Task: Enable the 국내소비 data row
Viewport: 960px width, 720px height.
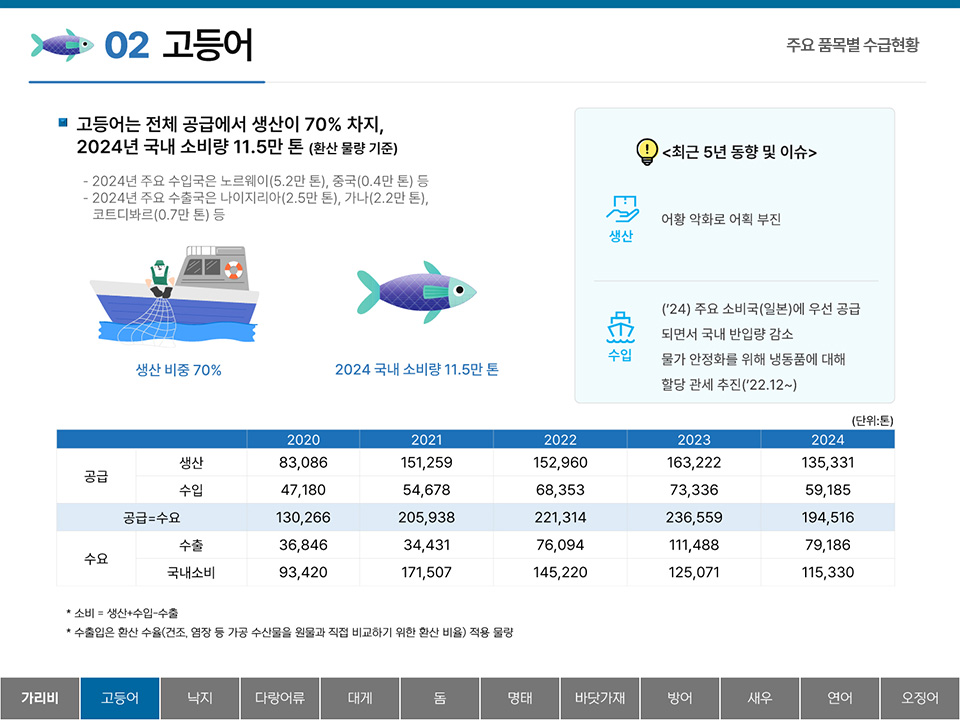Action: click(193, 572)
